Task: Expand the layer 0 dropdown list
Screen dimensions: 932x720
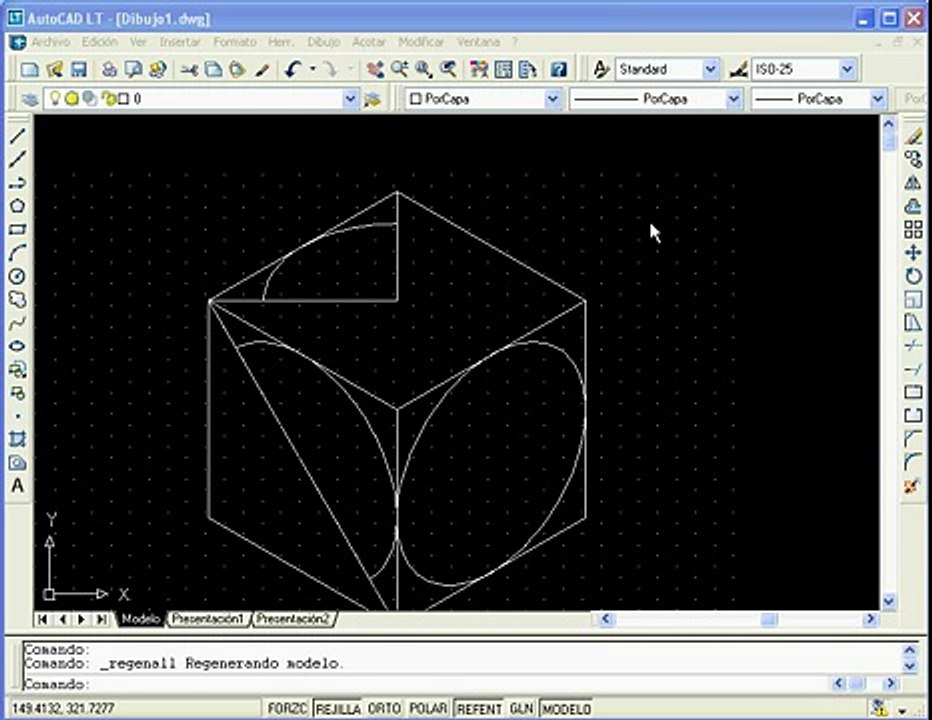Action: [351, 99]
